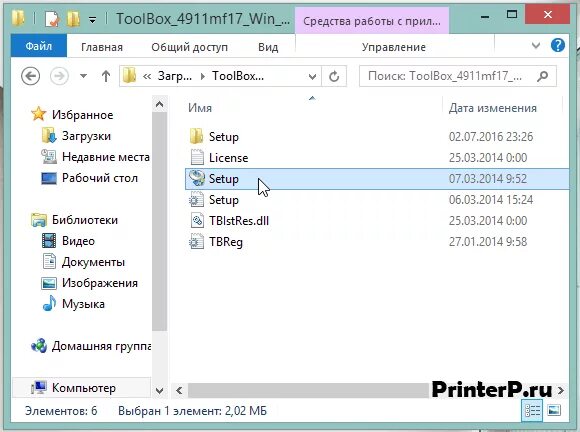Viewport: 580px width, 432px height.
Task: Select Библиотеки in the navigation pane
Action: pos(85,220)
